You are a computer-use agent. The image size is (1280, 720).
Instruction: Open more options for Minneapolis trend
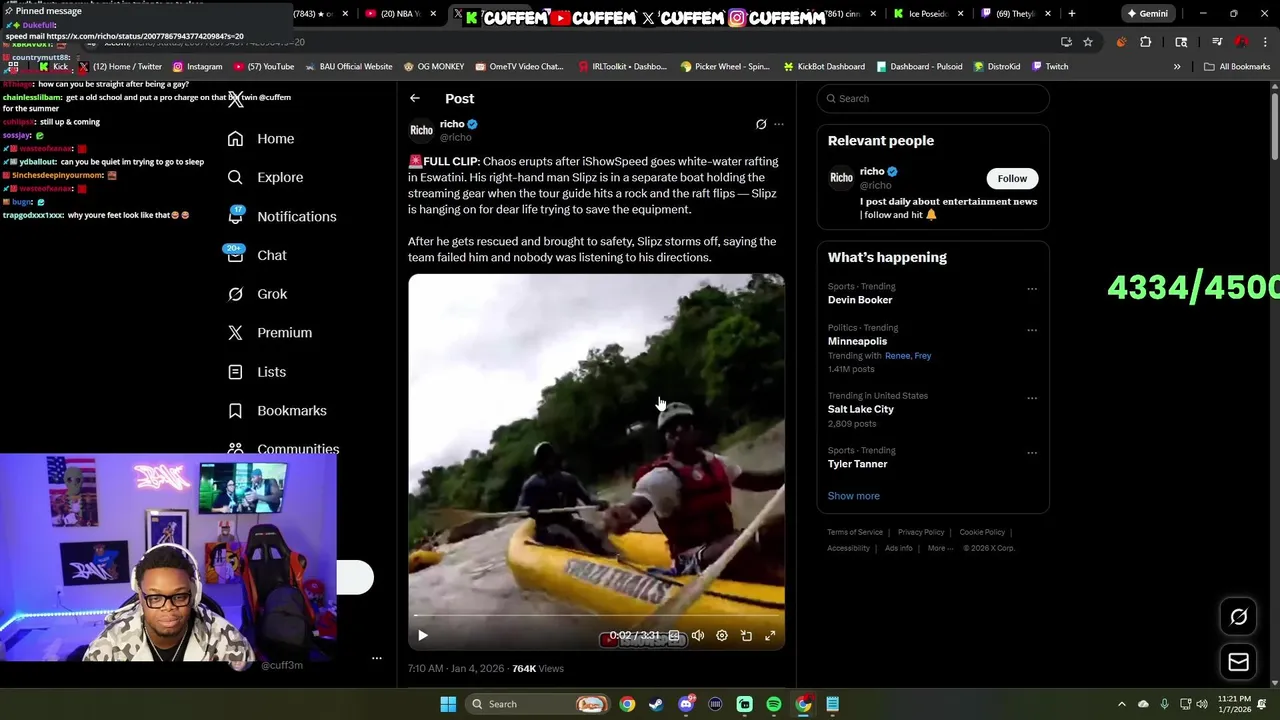click(1032, 330)
